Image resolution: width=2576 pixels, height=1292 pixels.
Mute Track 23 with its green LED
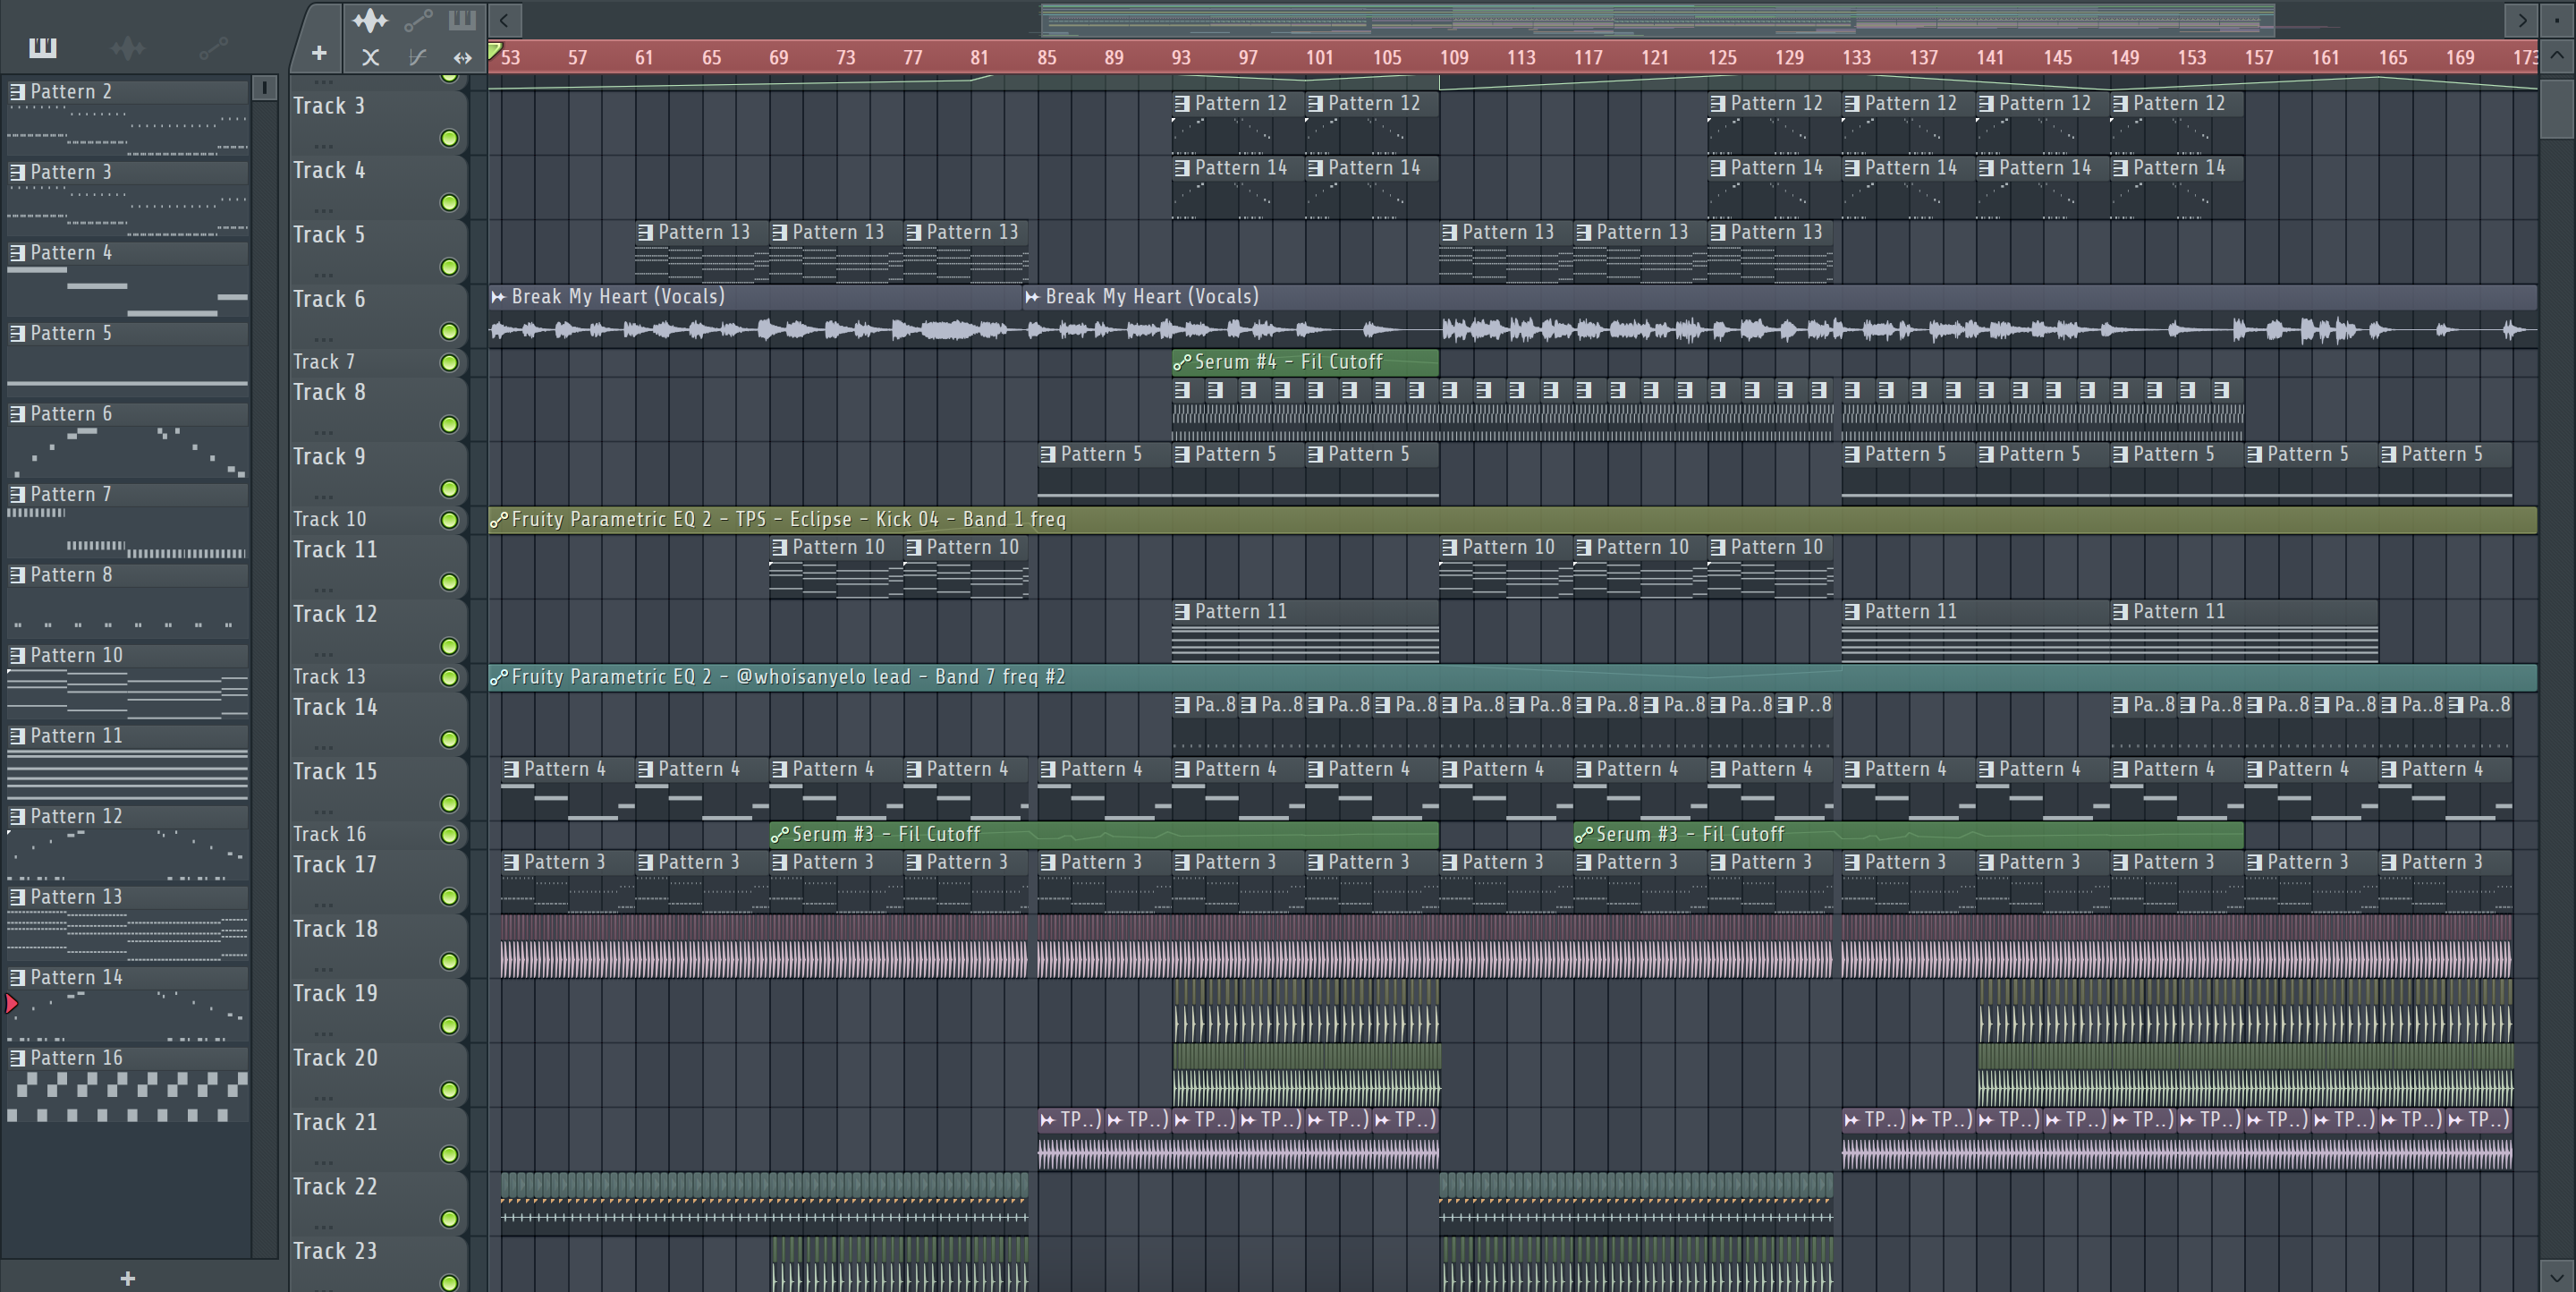pos(449,1282)
